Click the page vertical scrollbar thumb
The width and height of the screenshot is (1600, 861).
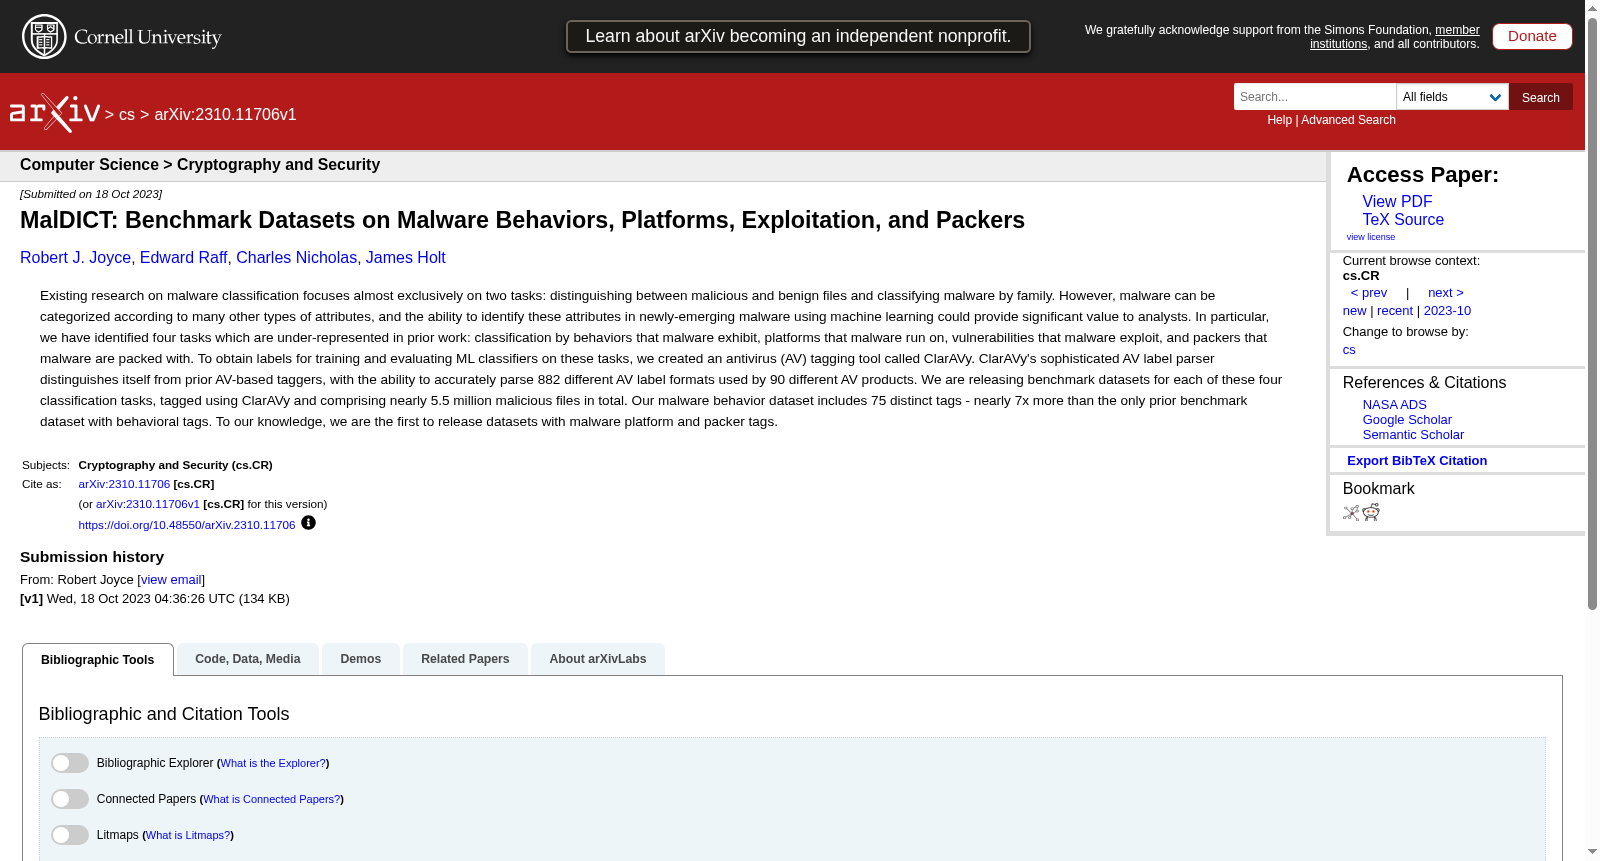[1592, 313]
